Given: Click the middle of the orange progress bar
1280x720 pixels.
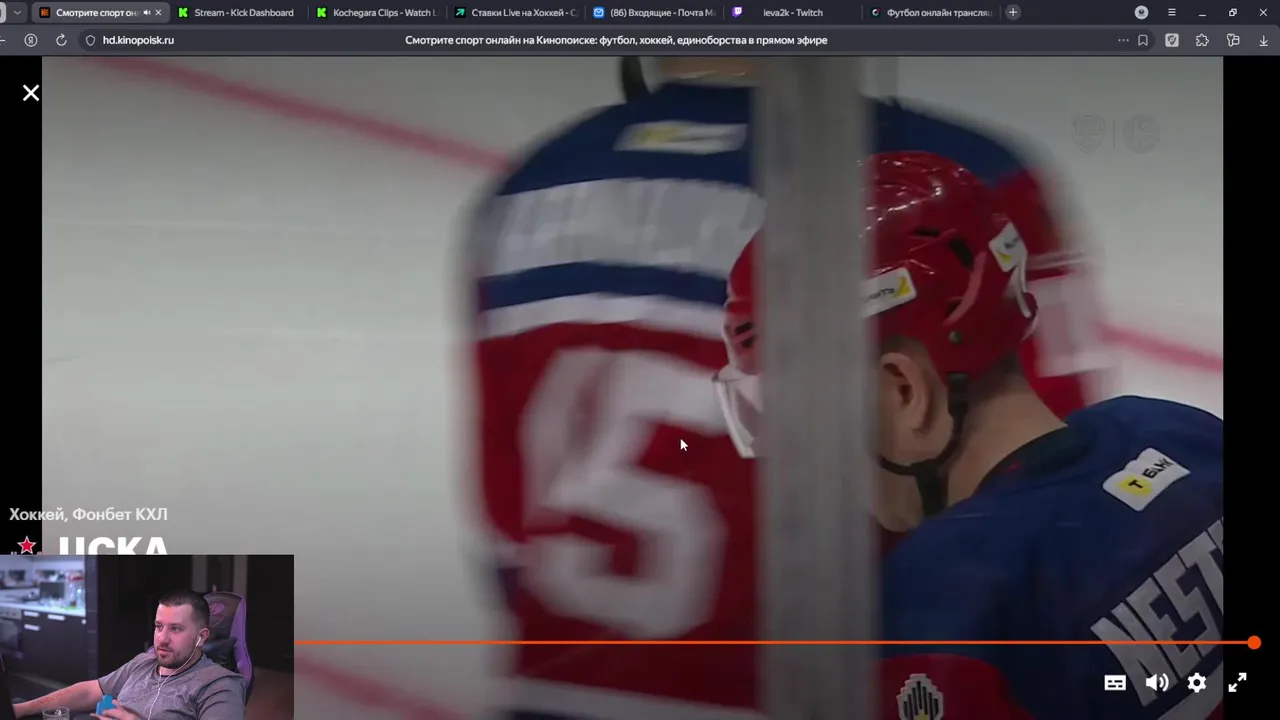Looking at the screenshot, I should point(774,643).
